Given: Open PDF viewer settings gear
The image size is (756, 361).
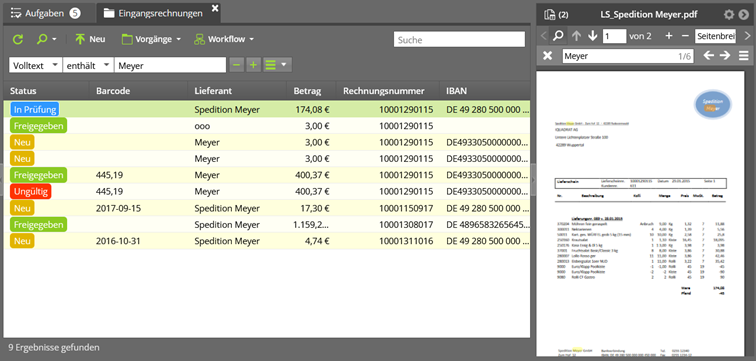Looking at the screenshot, I should tap(729, 15).
